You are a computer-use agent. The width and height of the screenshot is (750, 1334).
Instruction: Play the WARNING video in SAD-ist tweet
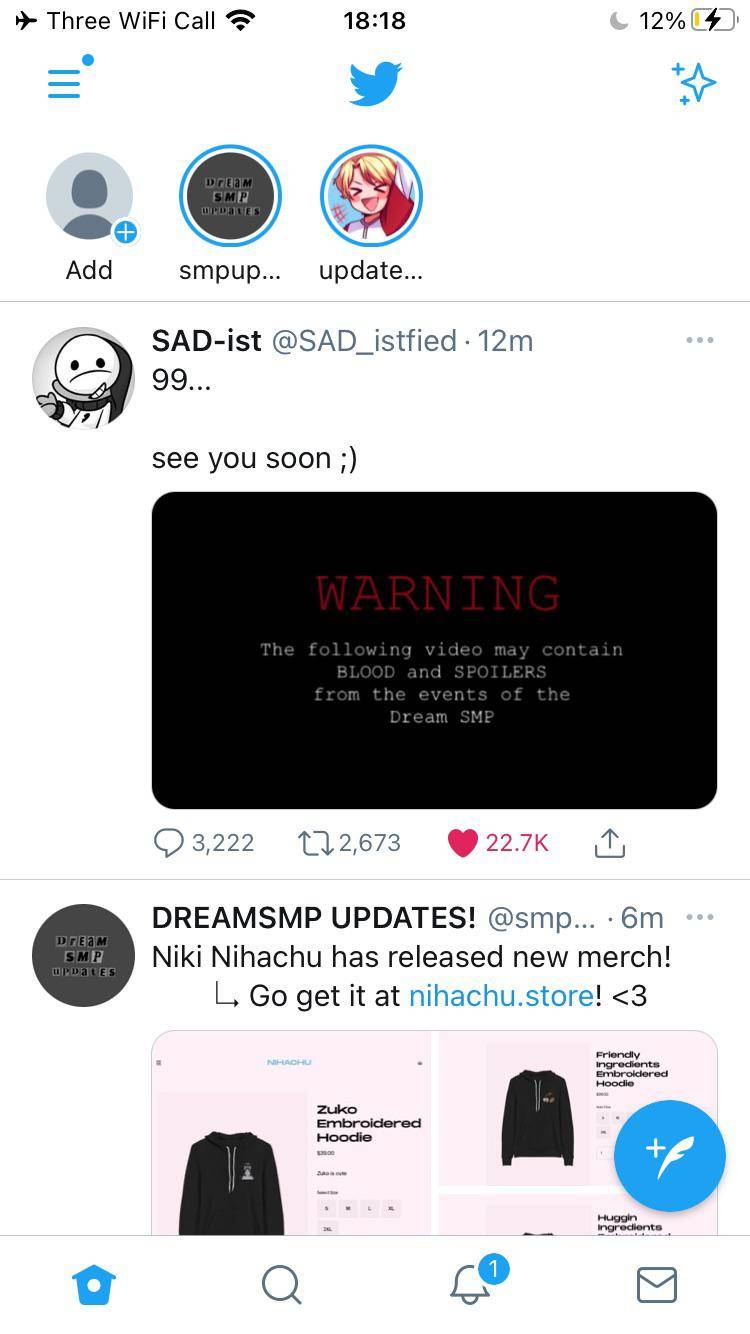point(434,650)
